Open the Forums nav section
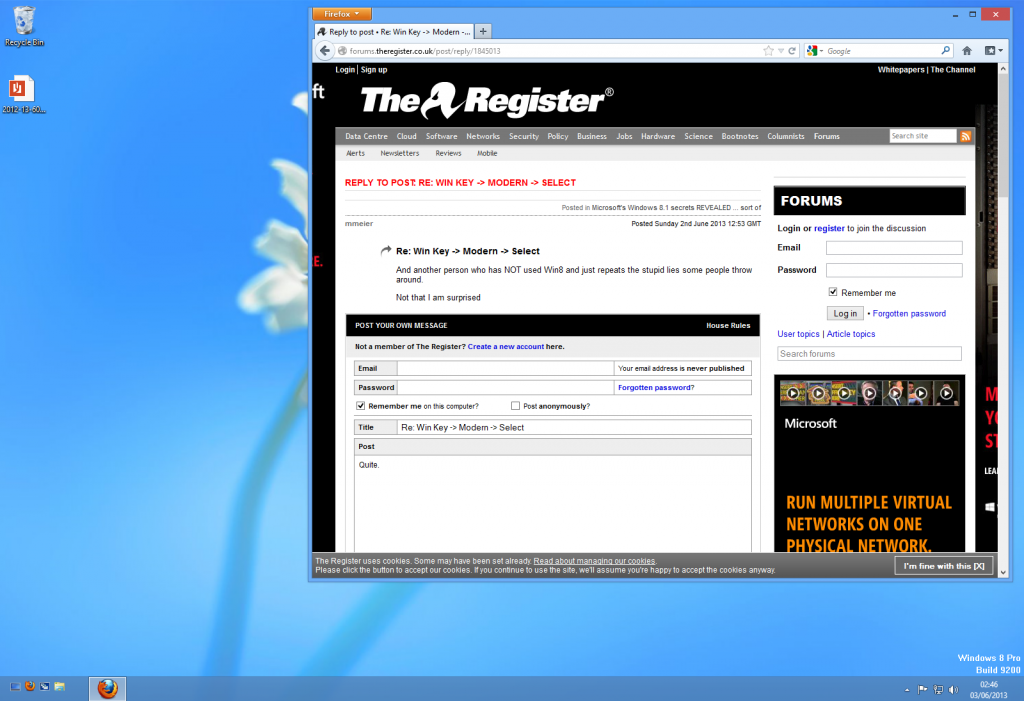Image resolution: width=1024 pixels, height=701 pixels. click(827, 136)
